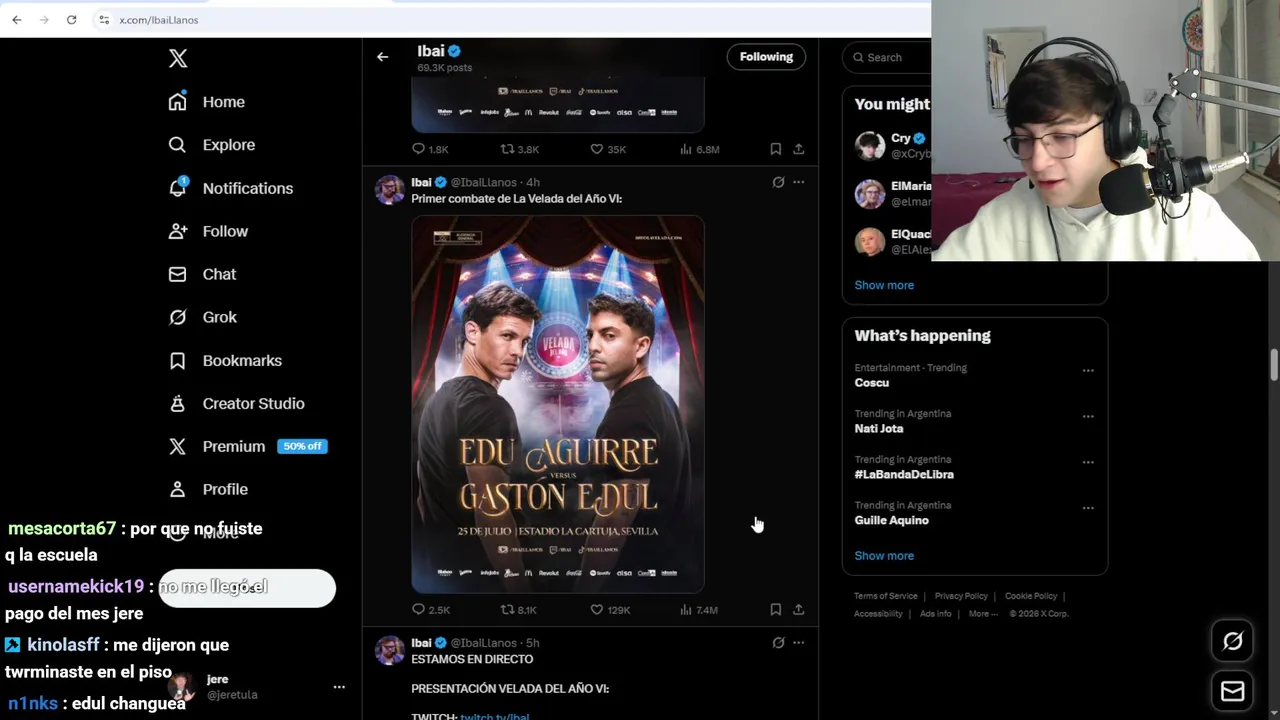This screenshot has width=1280, height=720.
Task: Like the post with 35K likes
Action: (607, 149)
